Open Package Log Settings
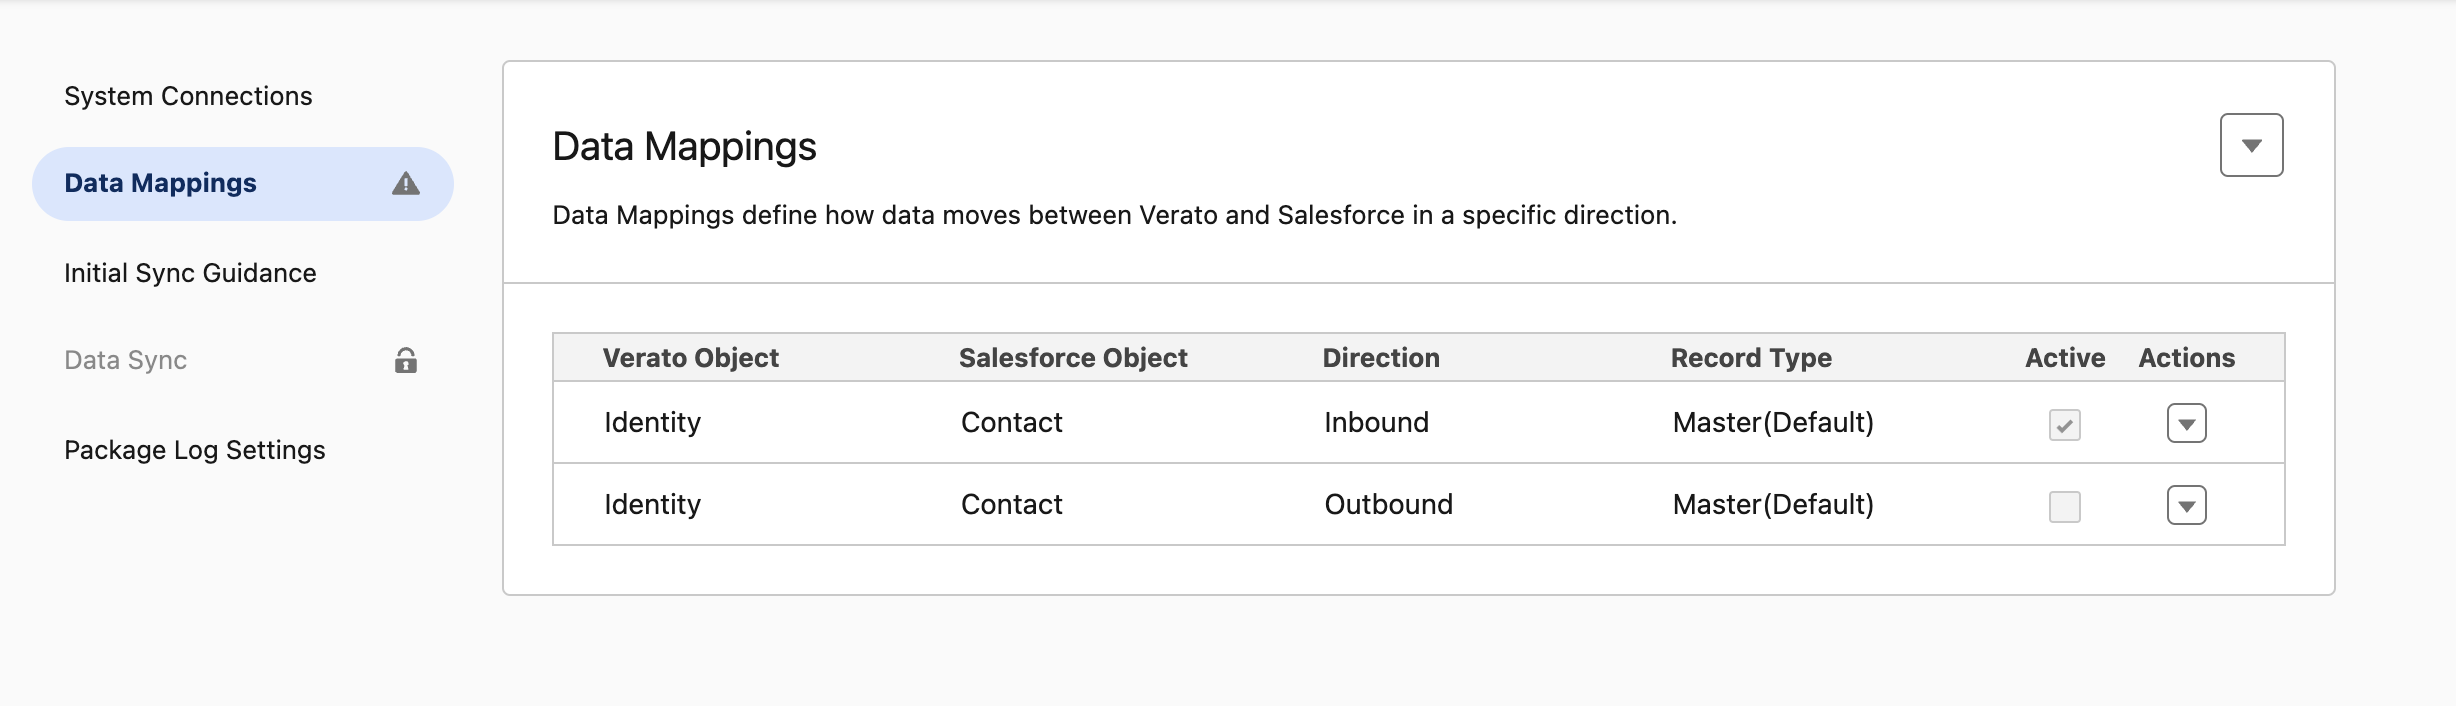Image resolution: width=2456 pixels, height=706 pixels. [195, 450]
